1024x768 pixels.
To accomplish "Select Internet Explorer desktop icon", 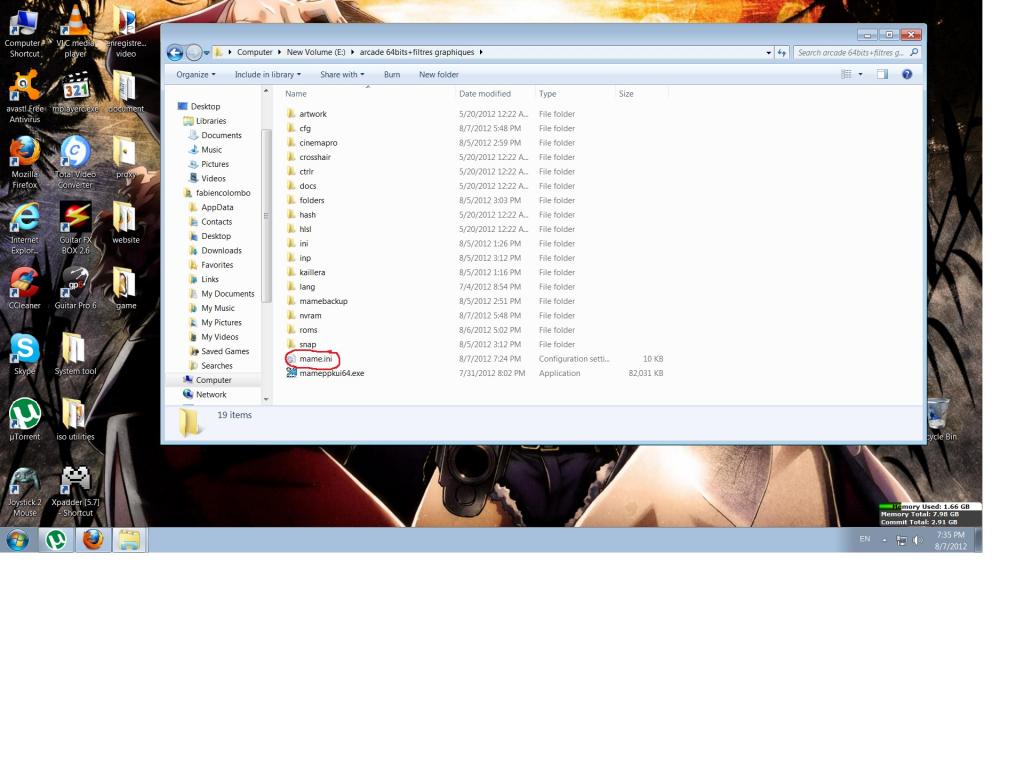I will (x=24, y=227).
